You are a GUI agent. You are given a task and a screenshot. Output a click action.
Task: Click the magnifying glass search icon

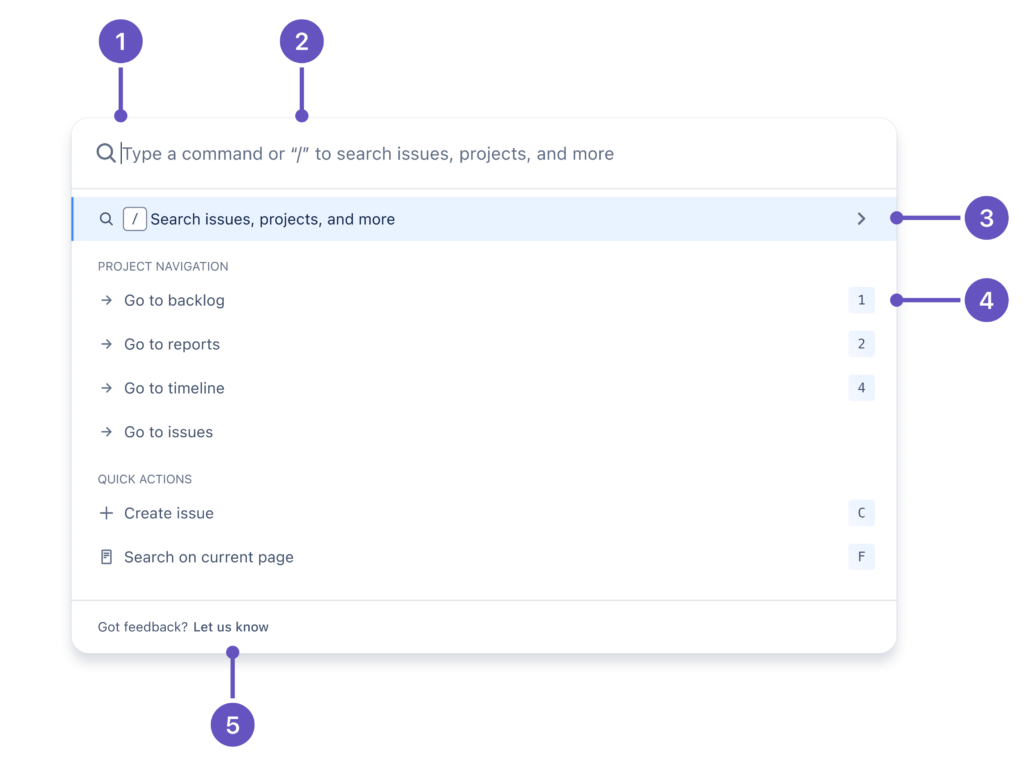(106, 153)
